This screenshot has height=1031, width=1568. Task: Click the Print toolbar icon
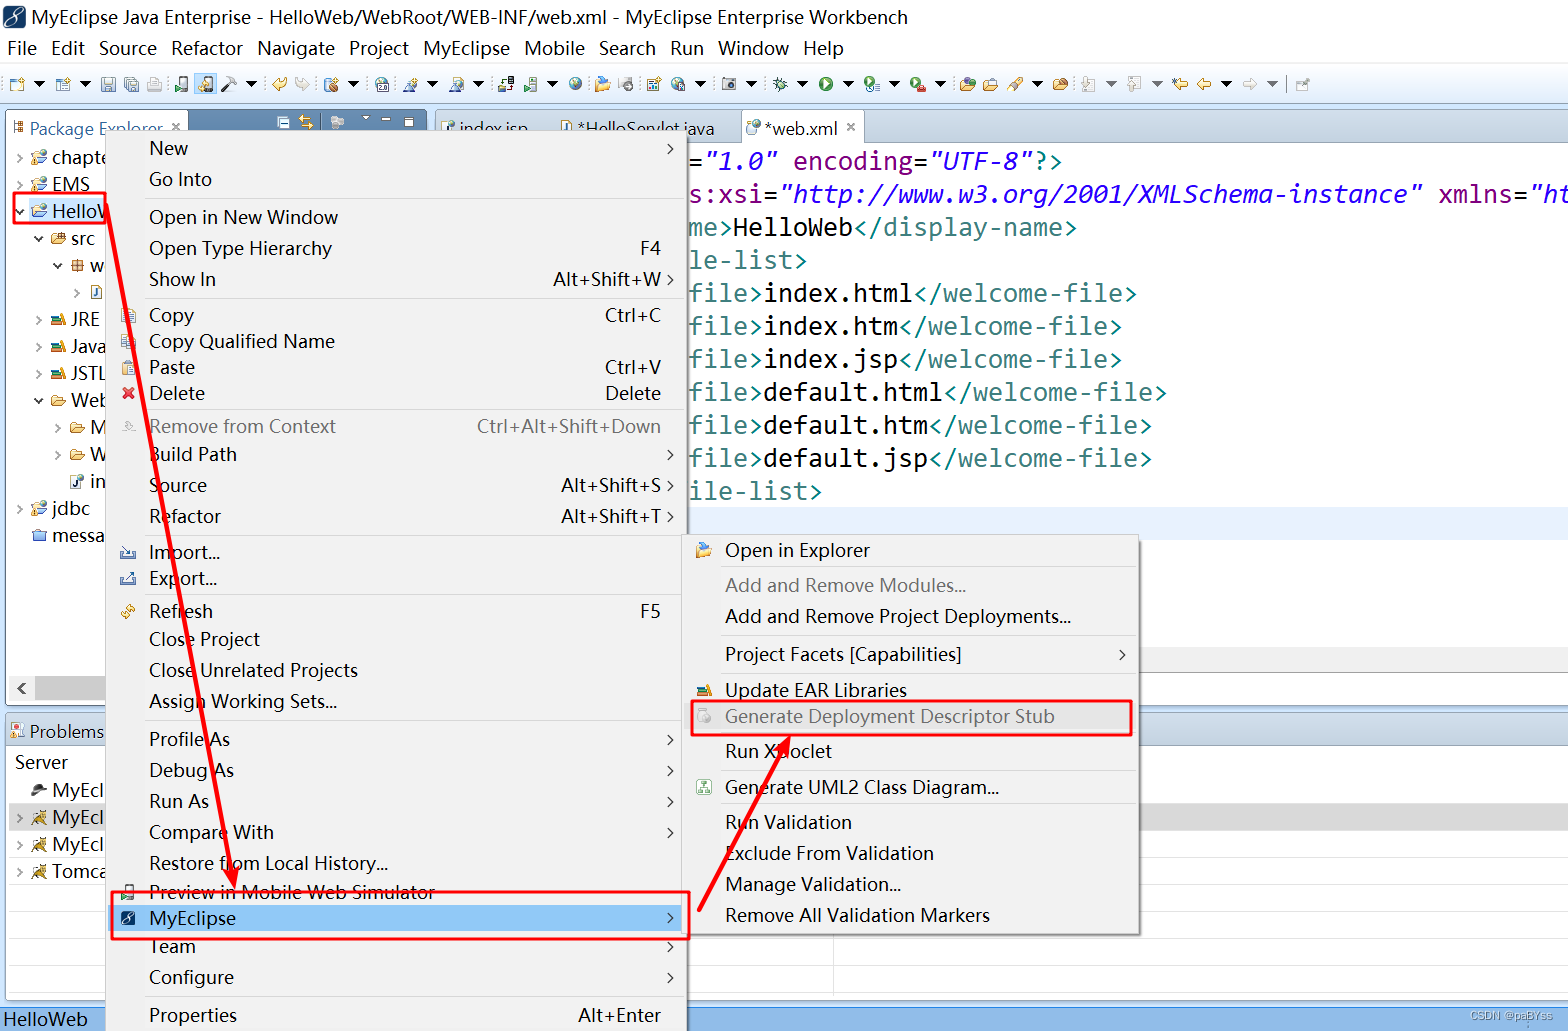pyautogui.click(x=154, y=84)
